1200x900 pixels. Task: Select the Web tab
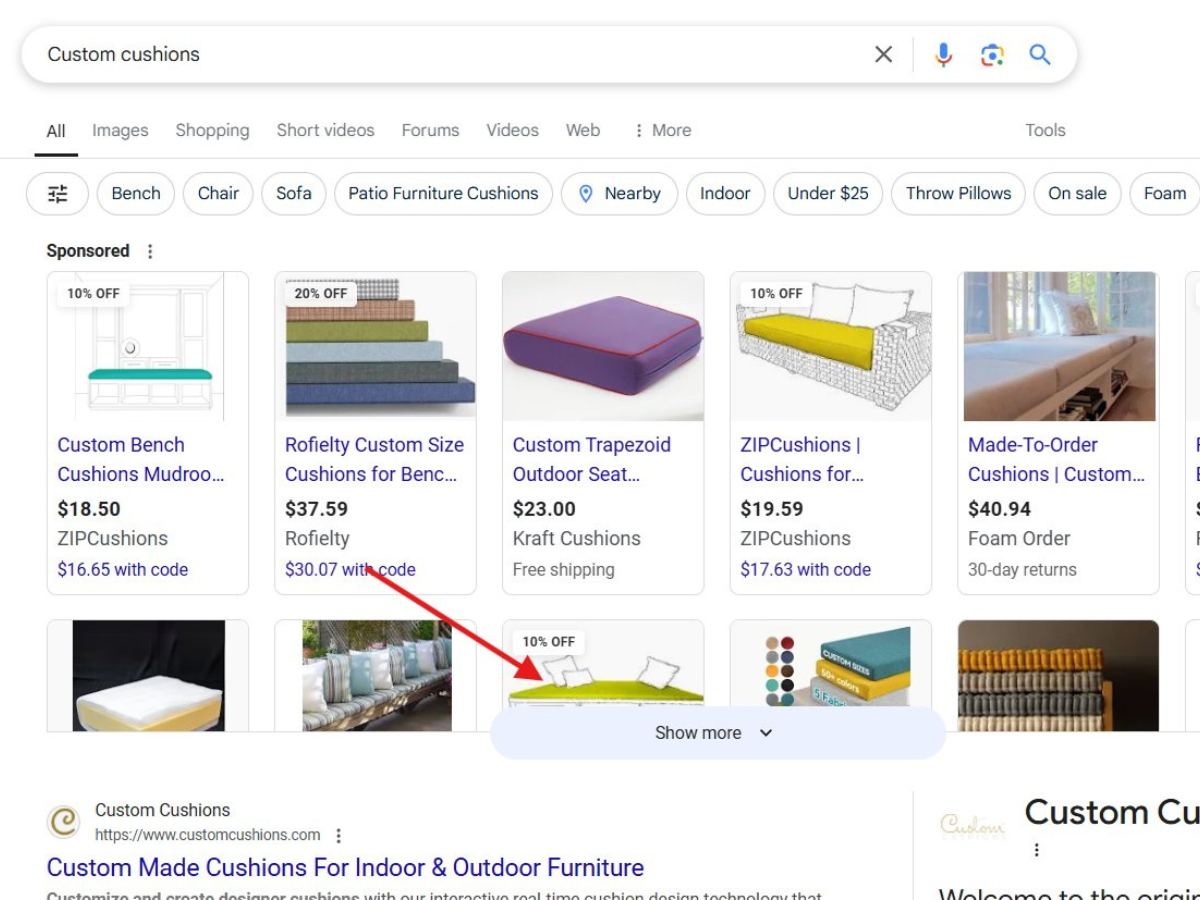(583, 130)
